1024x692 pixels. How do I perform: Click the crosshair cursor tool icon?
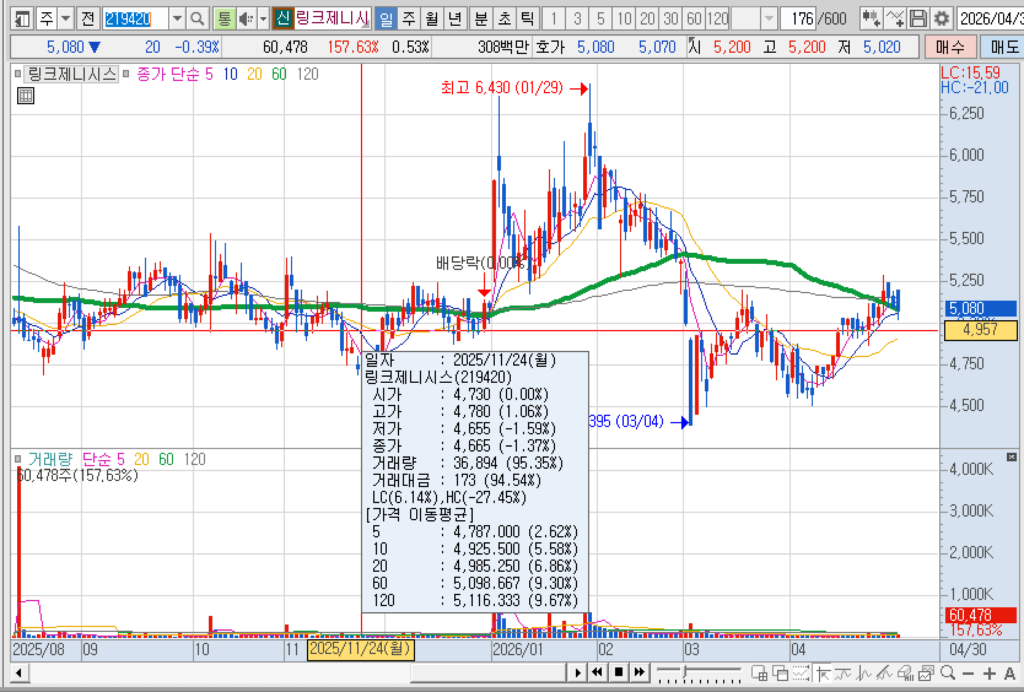coord(823,673)
